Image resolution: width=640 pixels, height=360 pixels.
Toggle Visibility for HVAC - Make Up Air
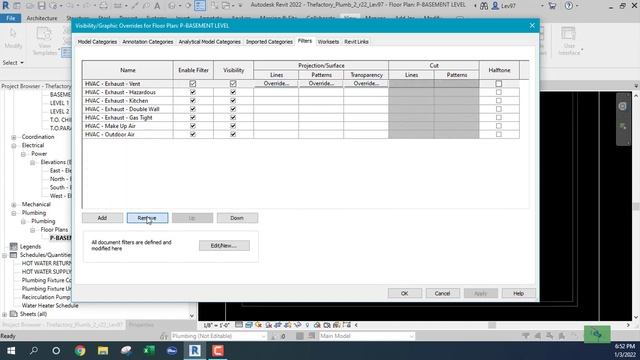tap(233, 126)
